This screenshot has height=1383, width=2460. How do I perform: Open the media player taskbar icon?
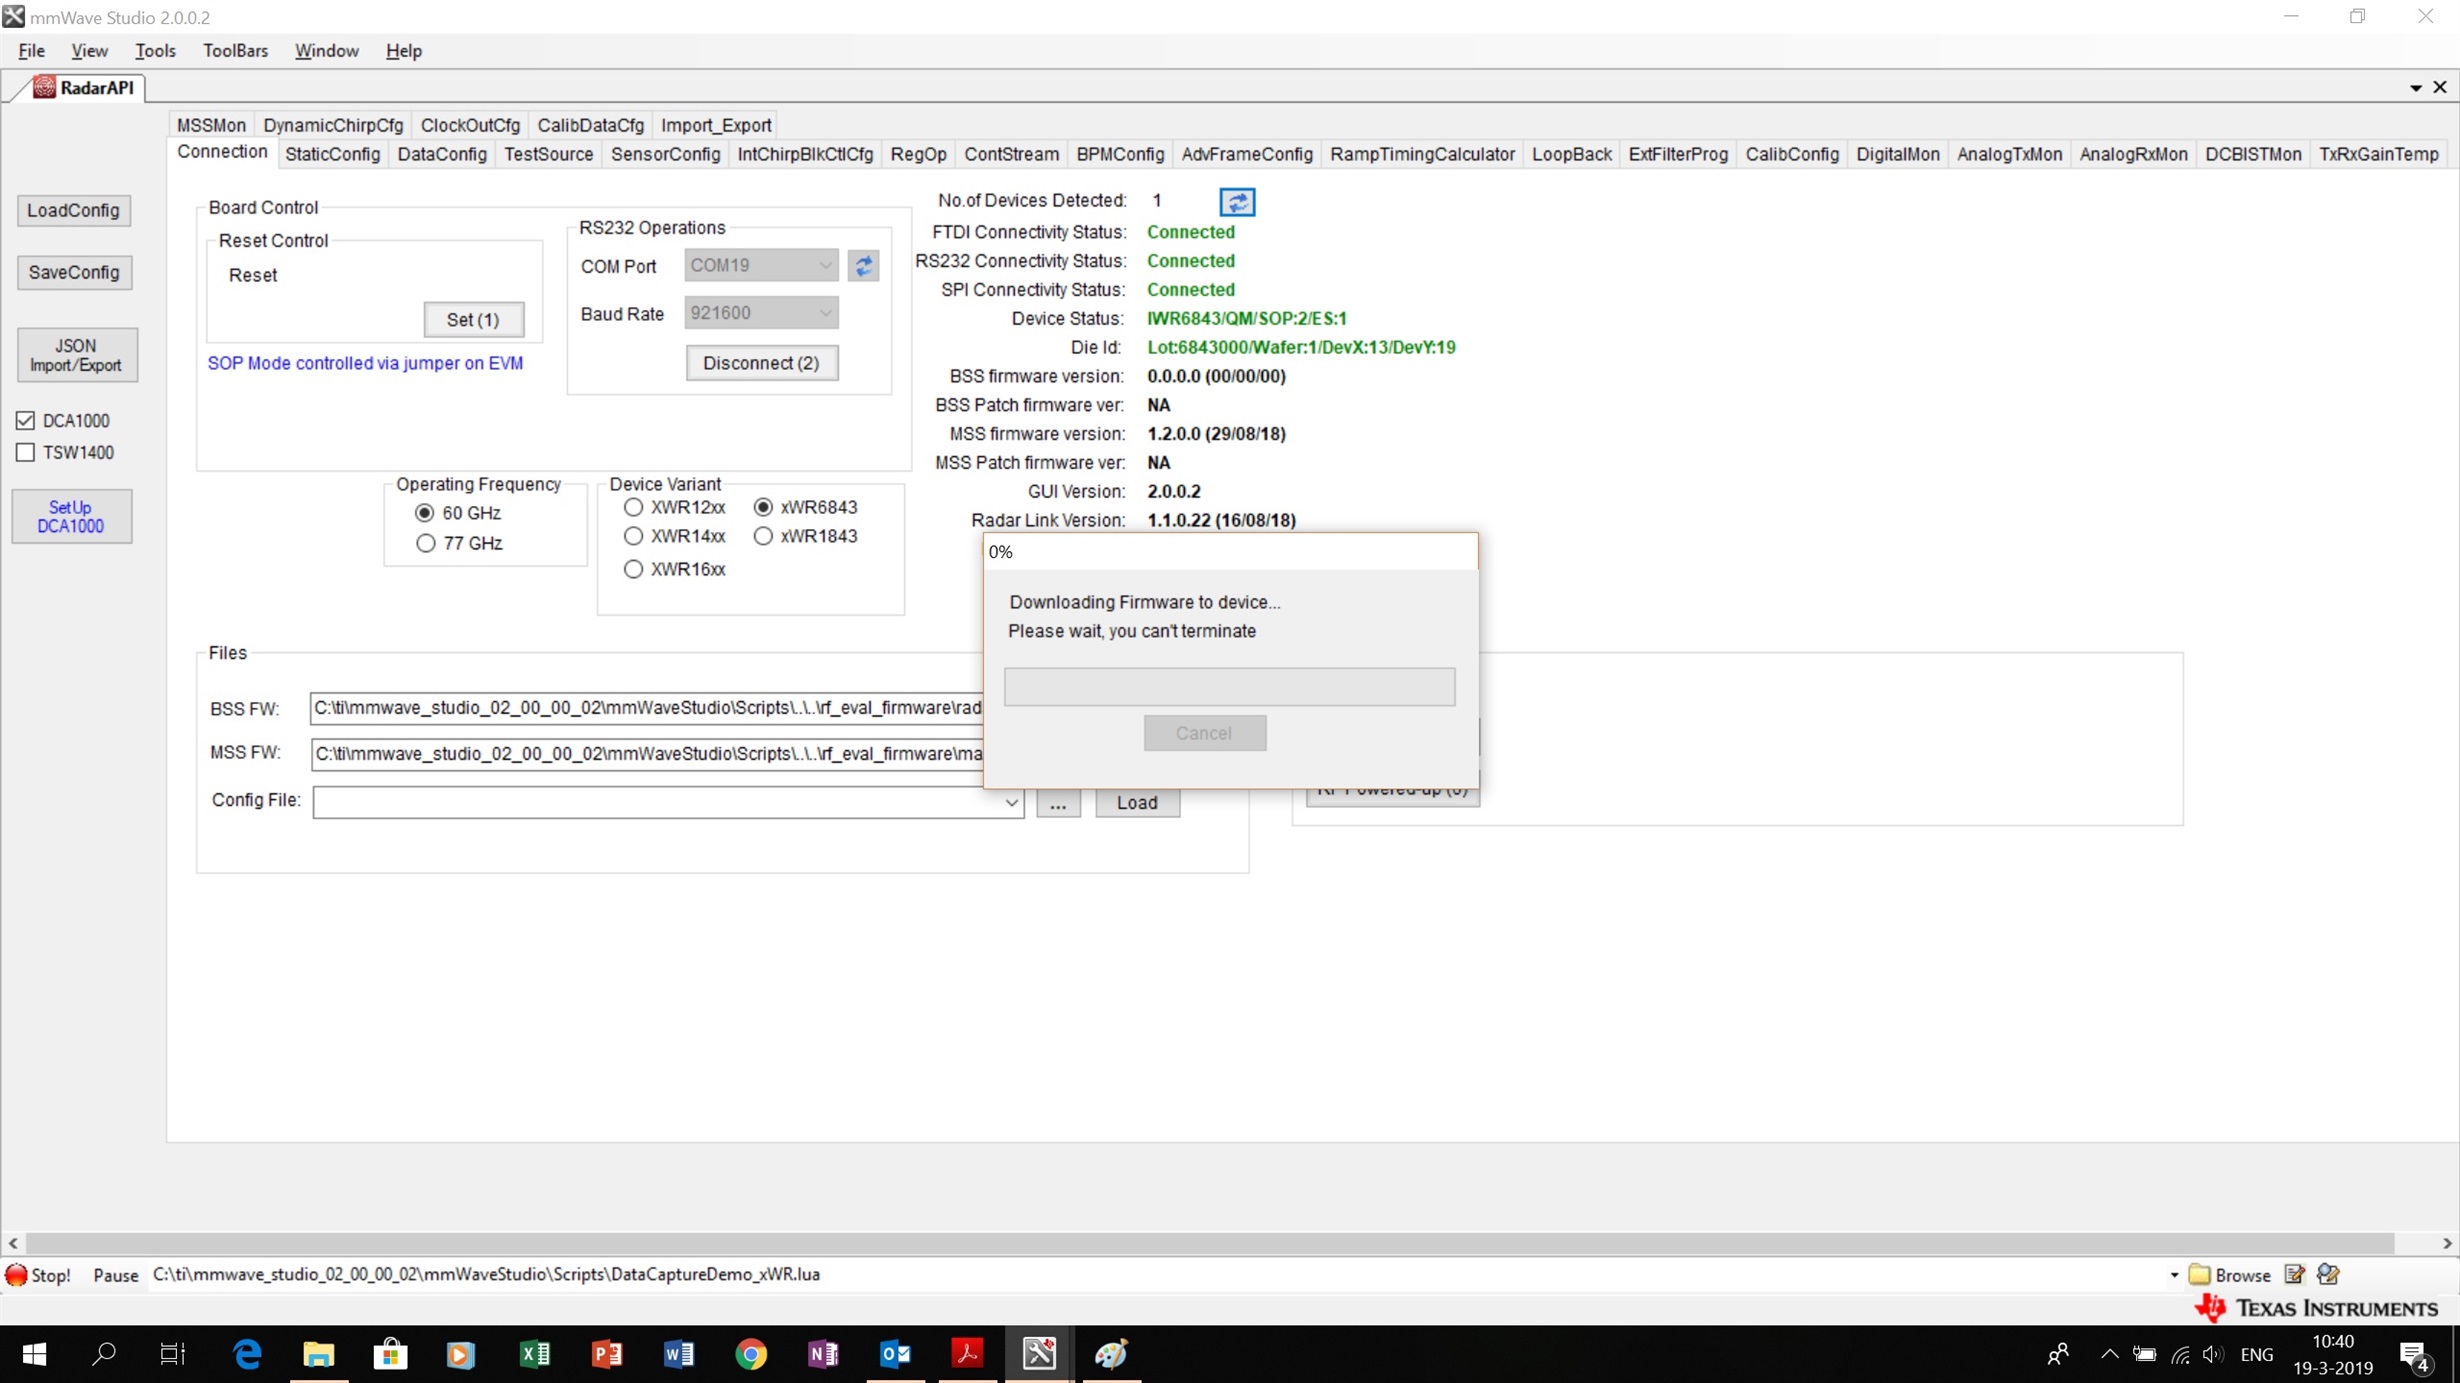pyautogui.click(x=460, y=1354)
